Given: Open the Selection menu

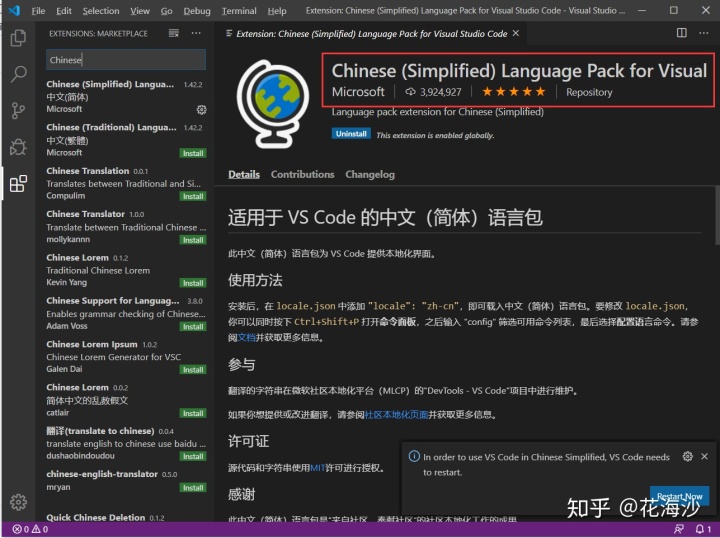Looking at the screenshot, I should 101,11.
